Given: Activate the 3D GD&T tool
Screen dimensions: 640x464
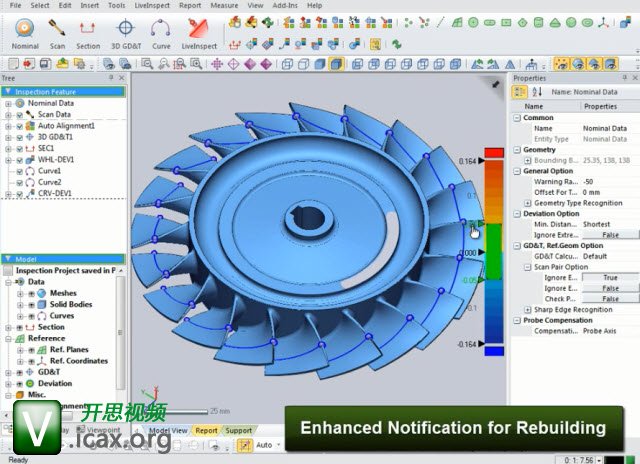Looking at the screenshot, I should [125, 31].
